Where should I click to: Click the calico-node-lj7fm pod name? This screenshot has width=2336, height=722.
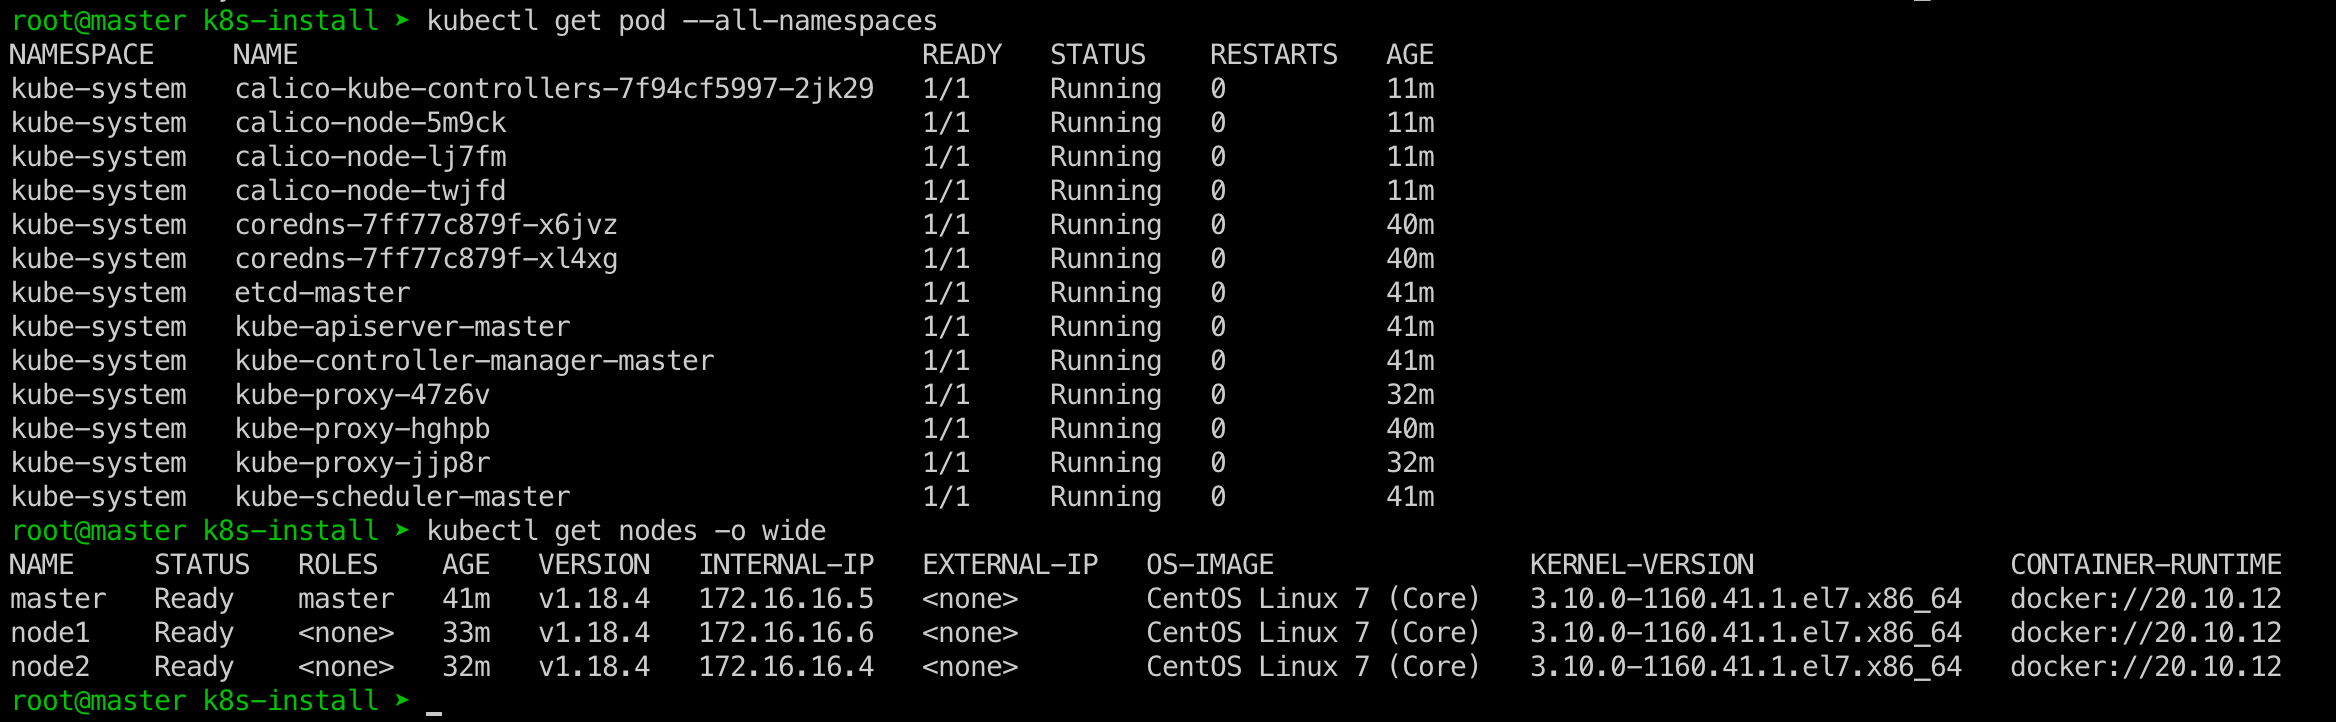370,157
